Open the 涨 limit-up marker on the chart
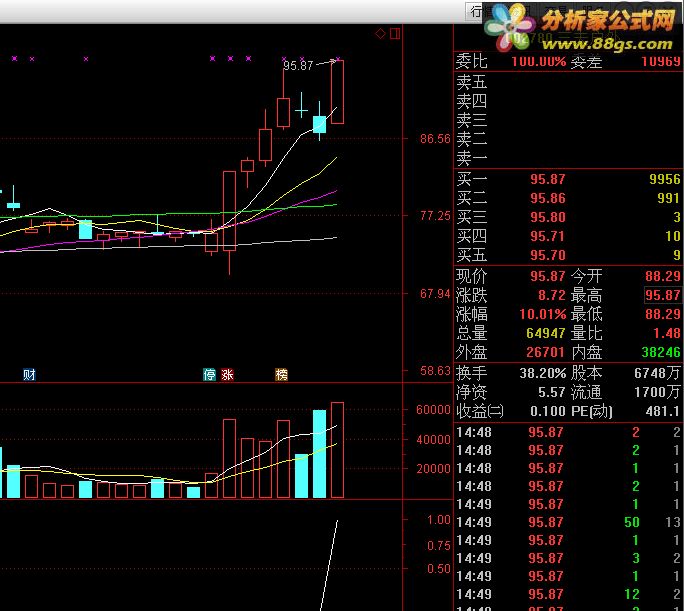 click(x=227, y=374)
